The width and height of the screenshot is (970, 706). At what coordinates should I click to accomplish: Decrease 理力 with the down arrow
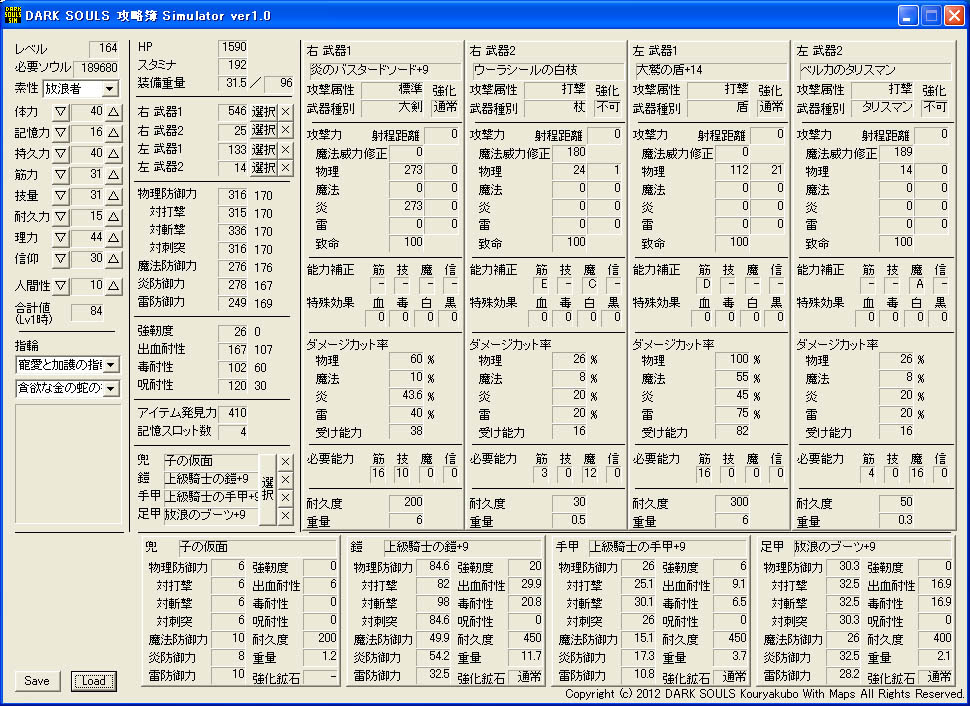pyautogui.click(x=60, y=238)
